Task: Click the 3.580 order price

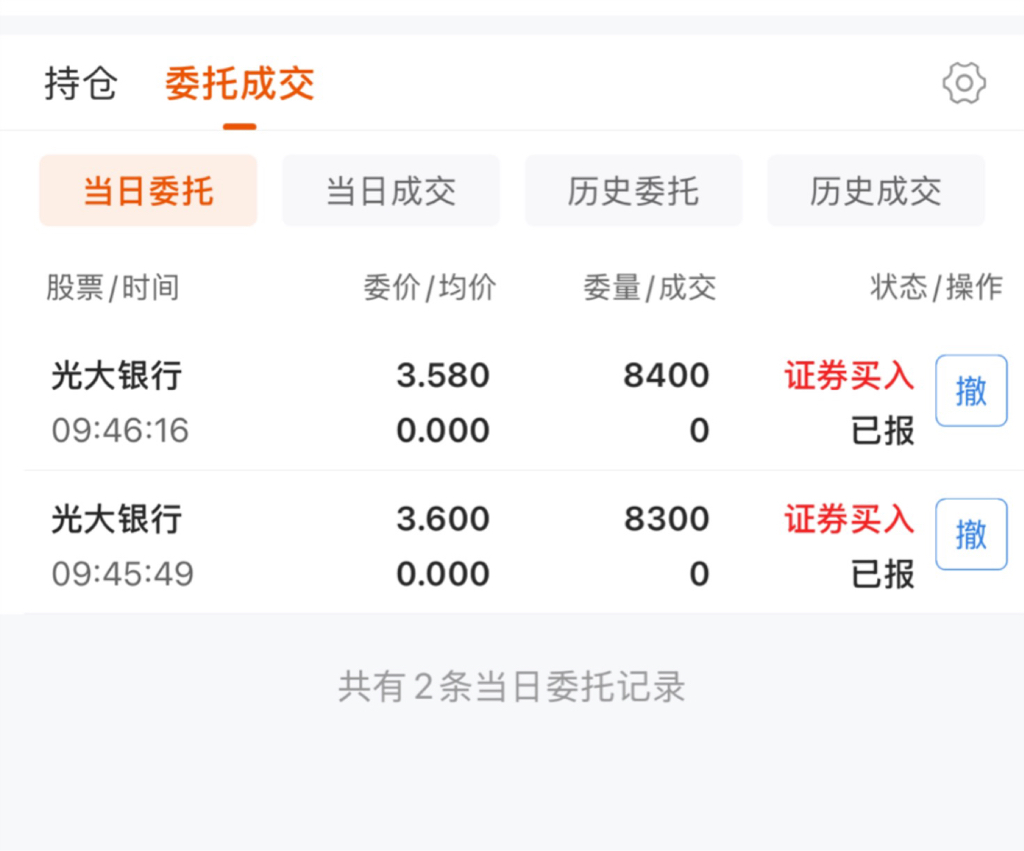Action: (443, 376)
